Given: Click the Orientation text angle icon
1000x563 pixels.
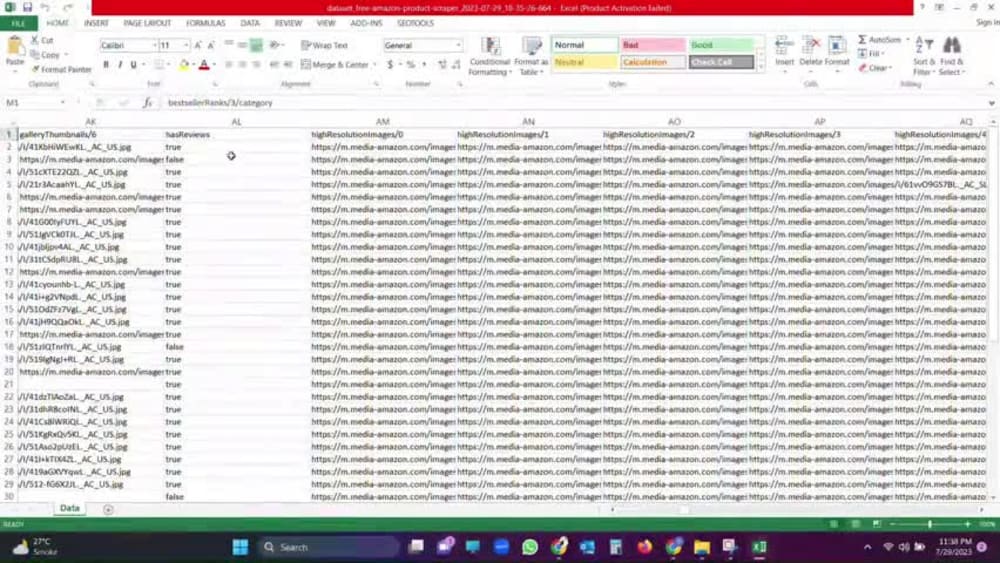Looking at the screenshot, I should point(274,45).
